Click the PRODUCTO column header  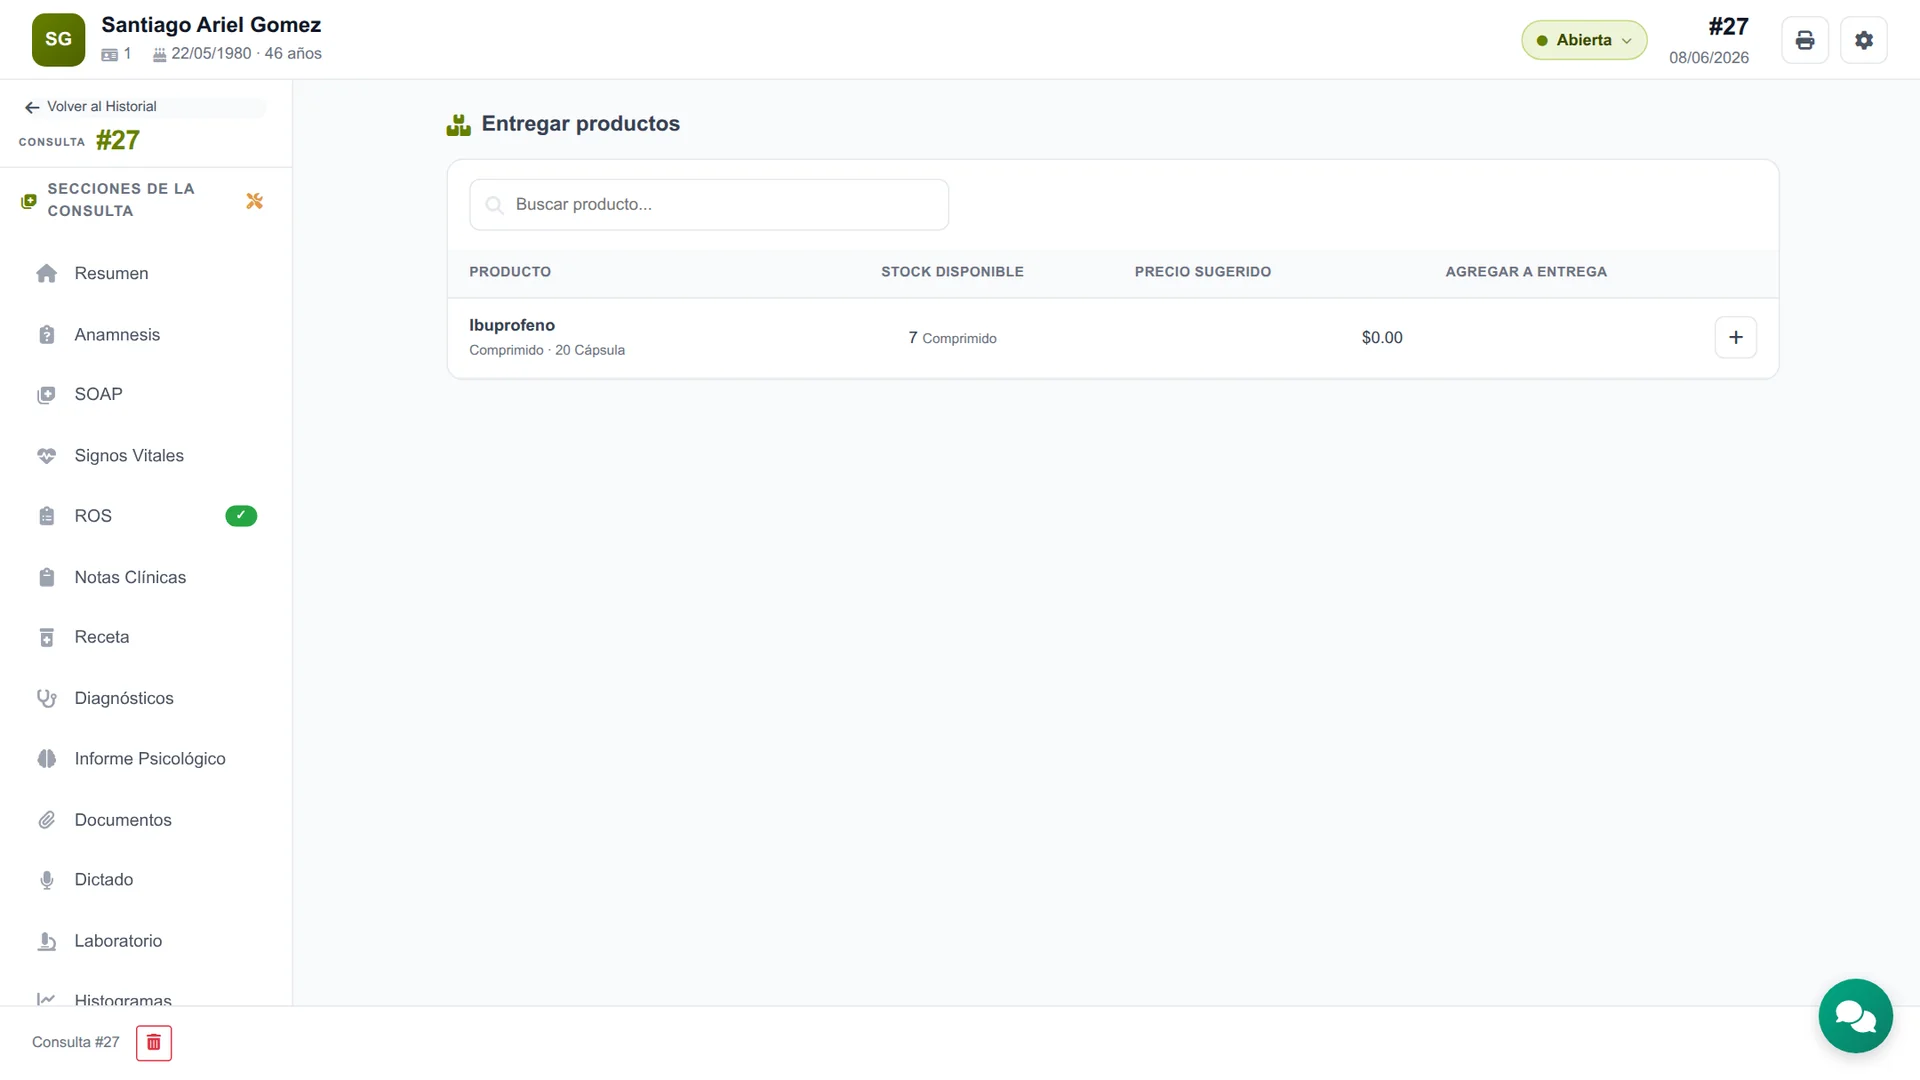(510, 272)
